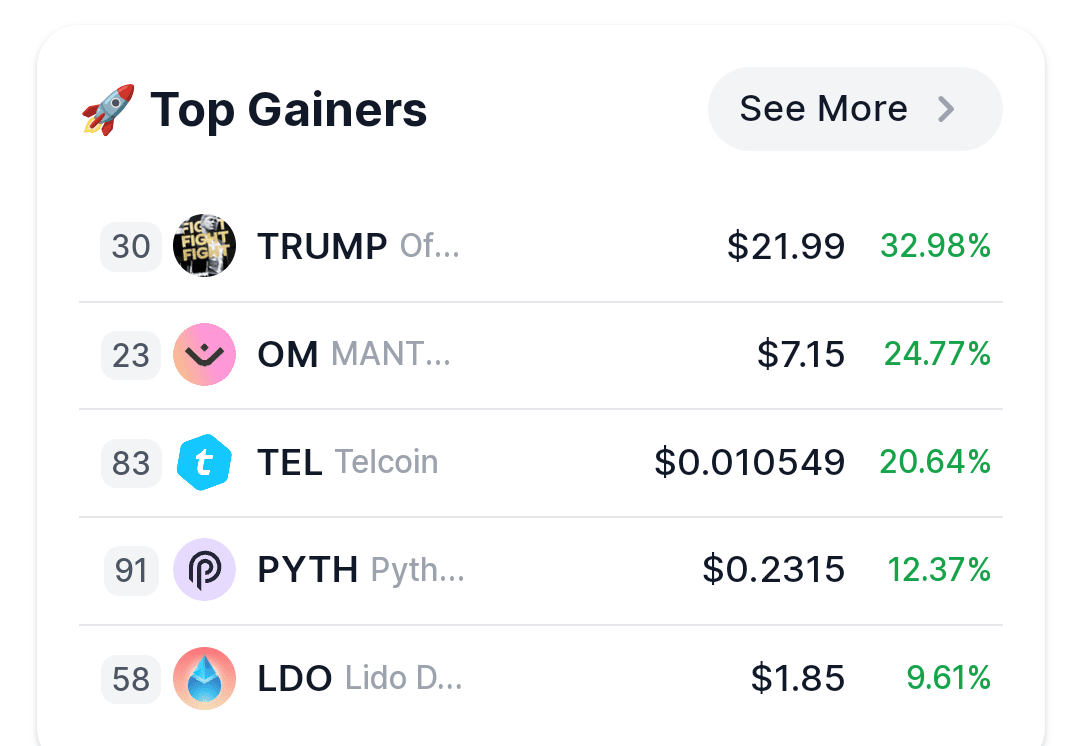This screenshot has width=1080, height=746.
Task: Select the 9.61% change value for LDO
Action: pos(948,678)
